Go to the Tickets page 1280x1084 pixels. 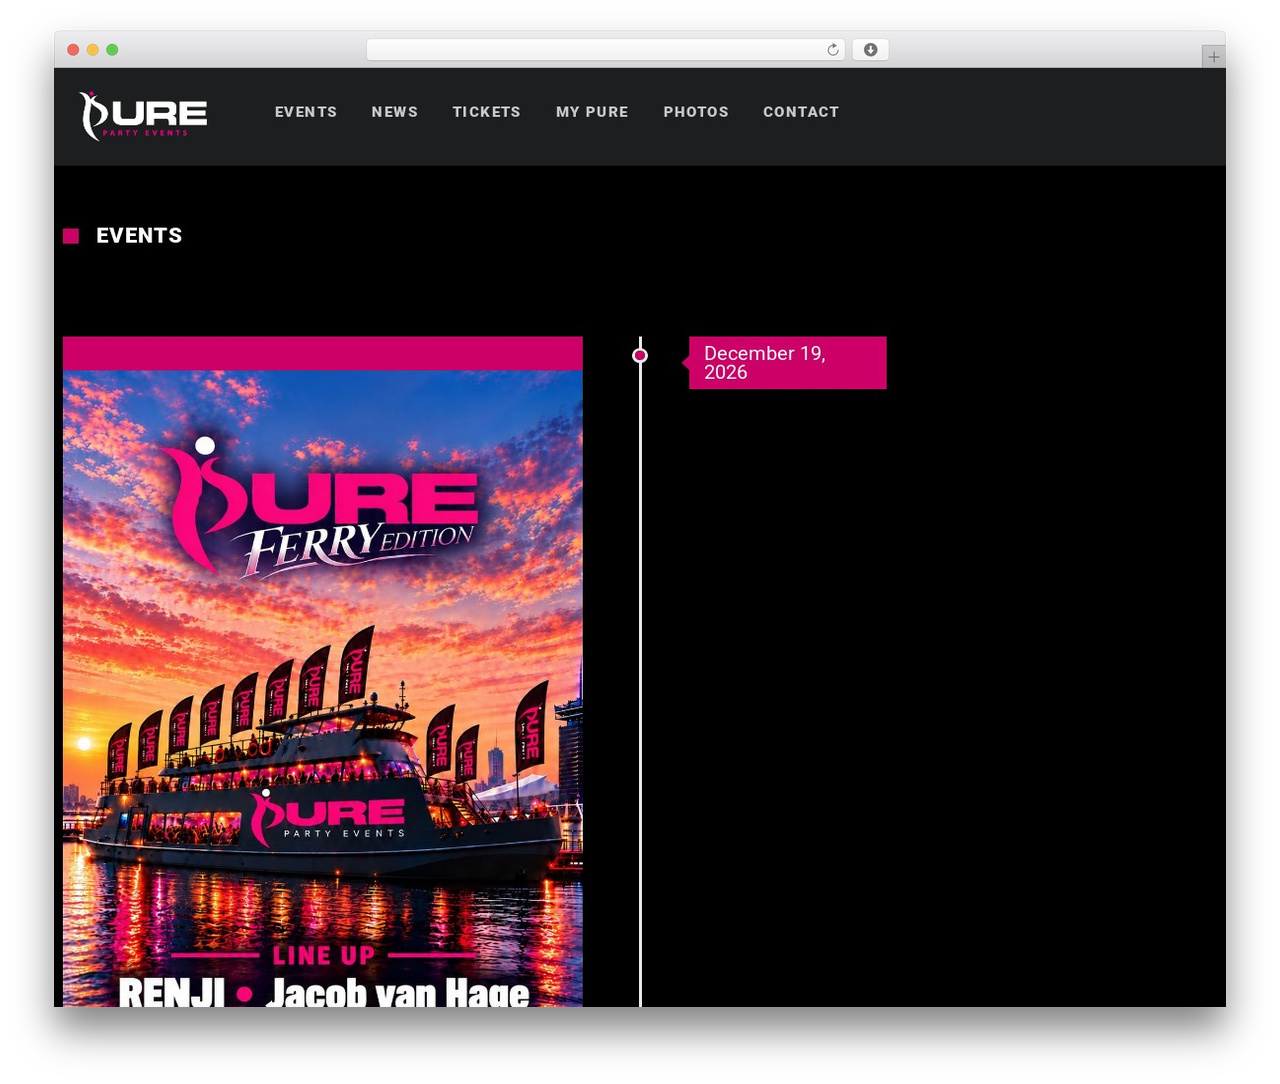coord(486,112)
